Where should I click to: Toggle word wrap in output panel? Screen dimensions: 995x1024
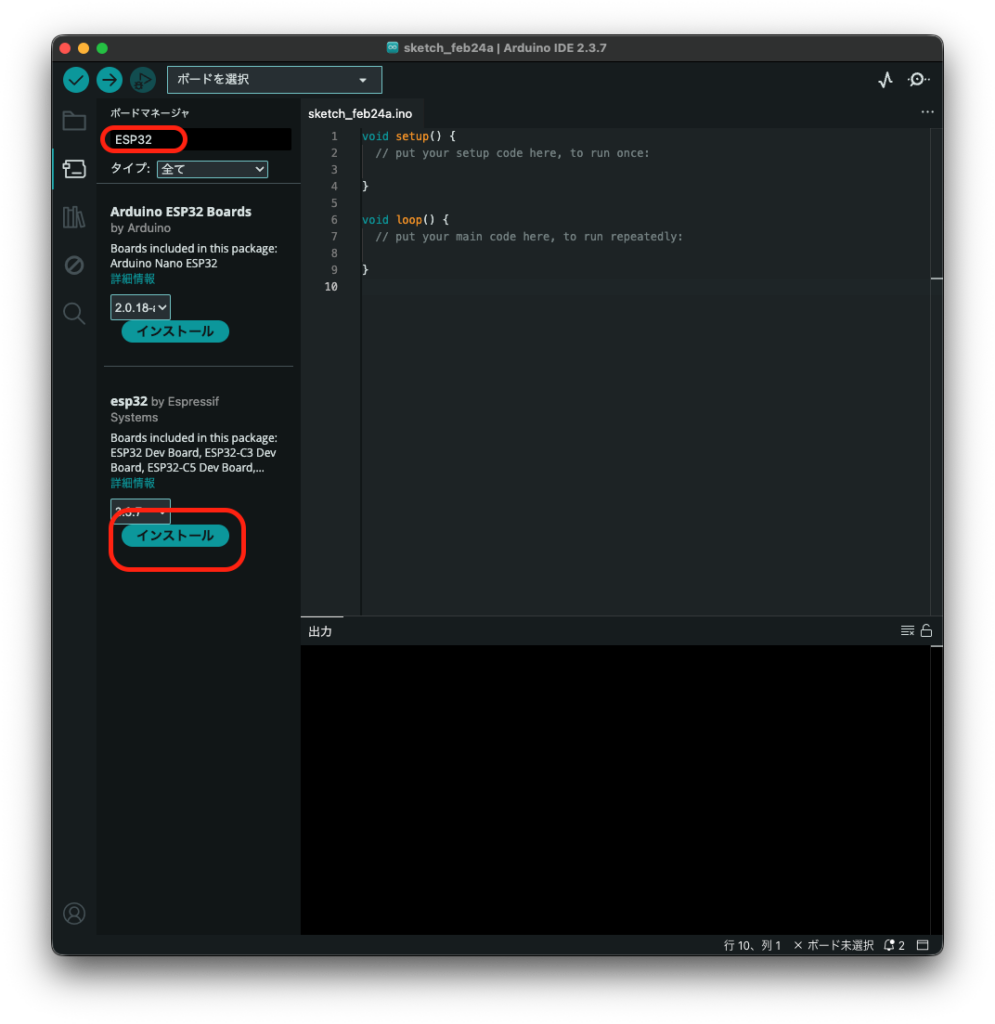pyautogui.click(x=907, y=630)
